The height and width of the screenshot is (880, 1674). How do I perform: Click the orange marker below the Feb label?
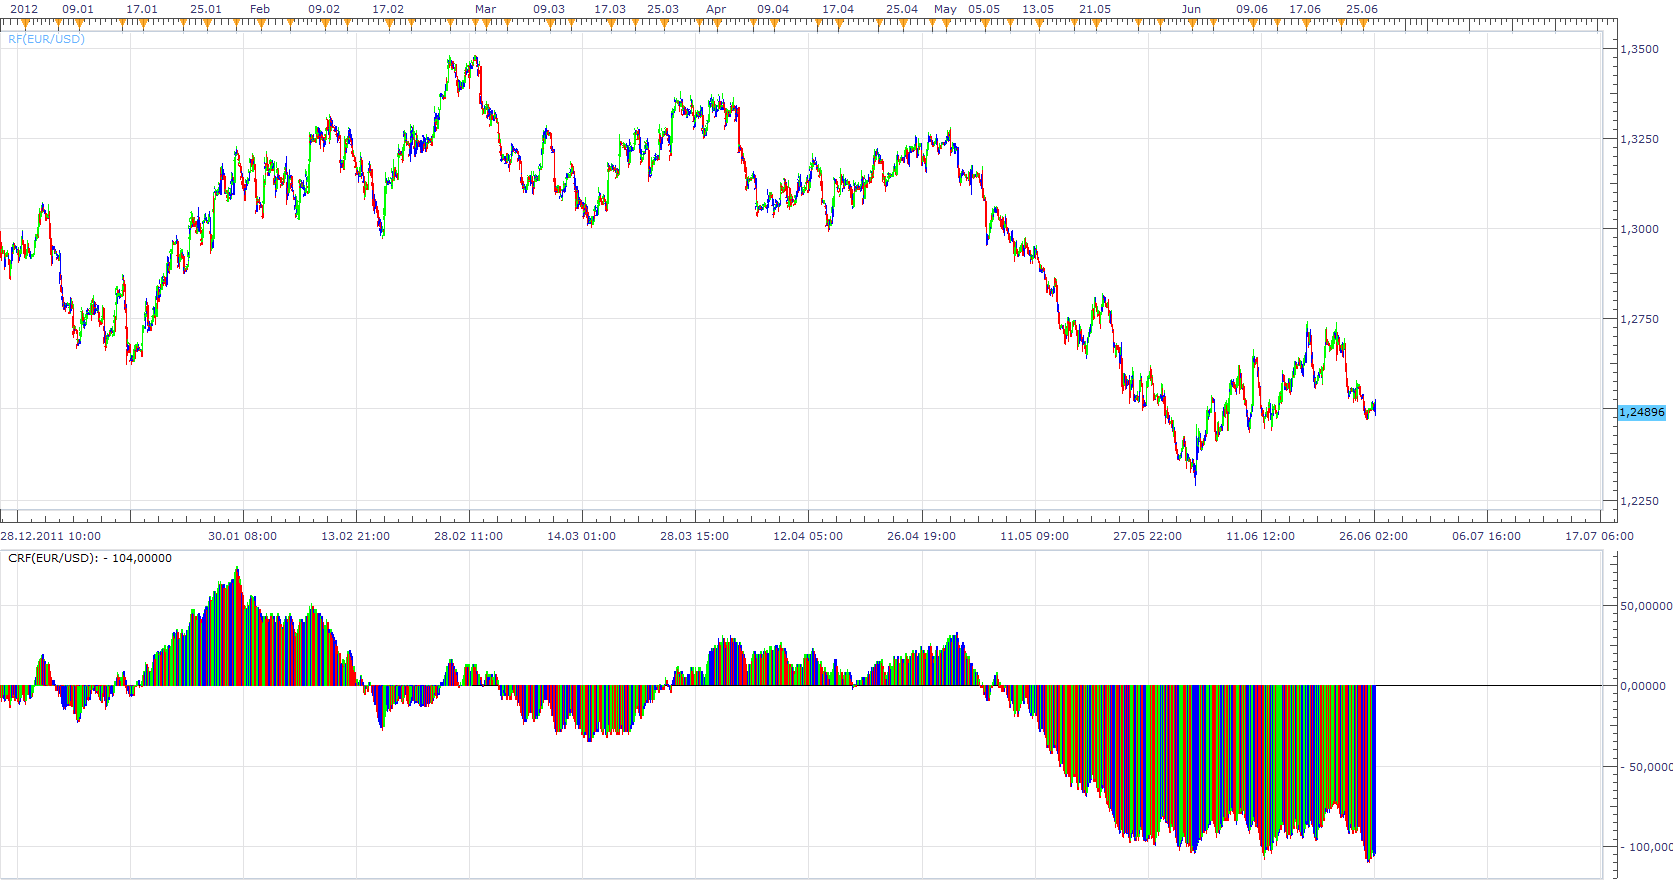[260, 23]
